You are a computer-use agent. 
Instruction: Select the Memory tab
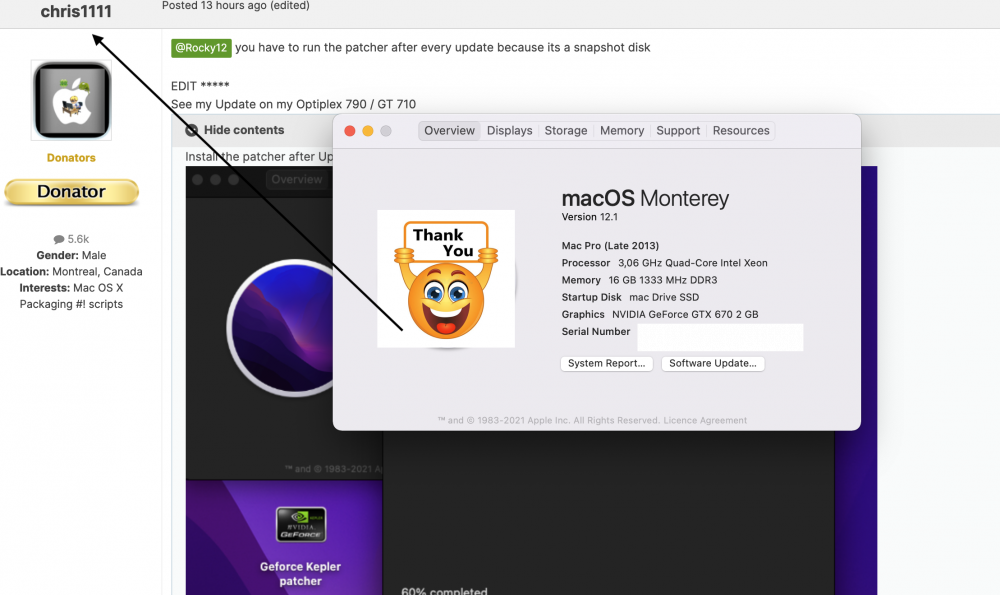coord(622,131)
